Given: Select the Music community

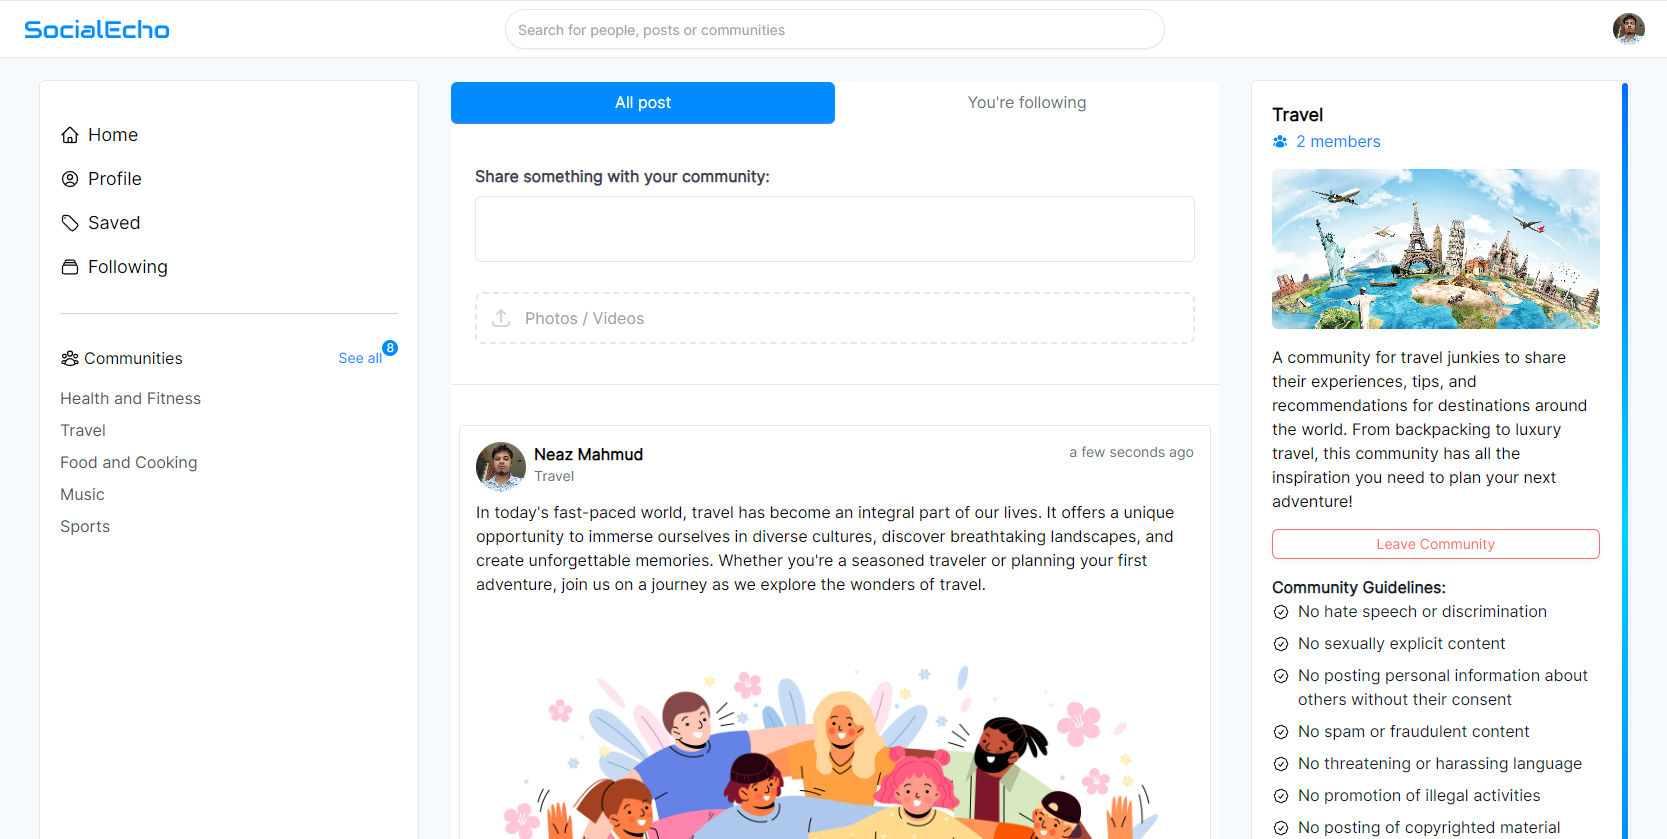Looking at the screenshot, I should [82, 494].
